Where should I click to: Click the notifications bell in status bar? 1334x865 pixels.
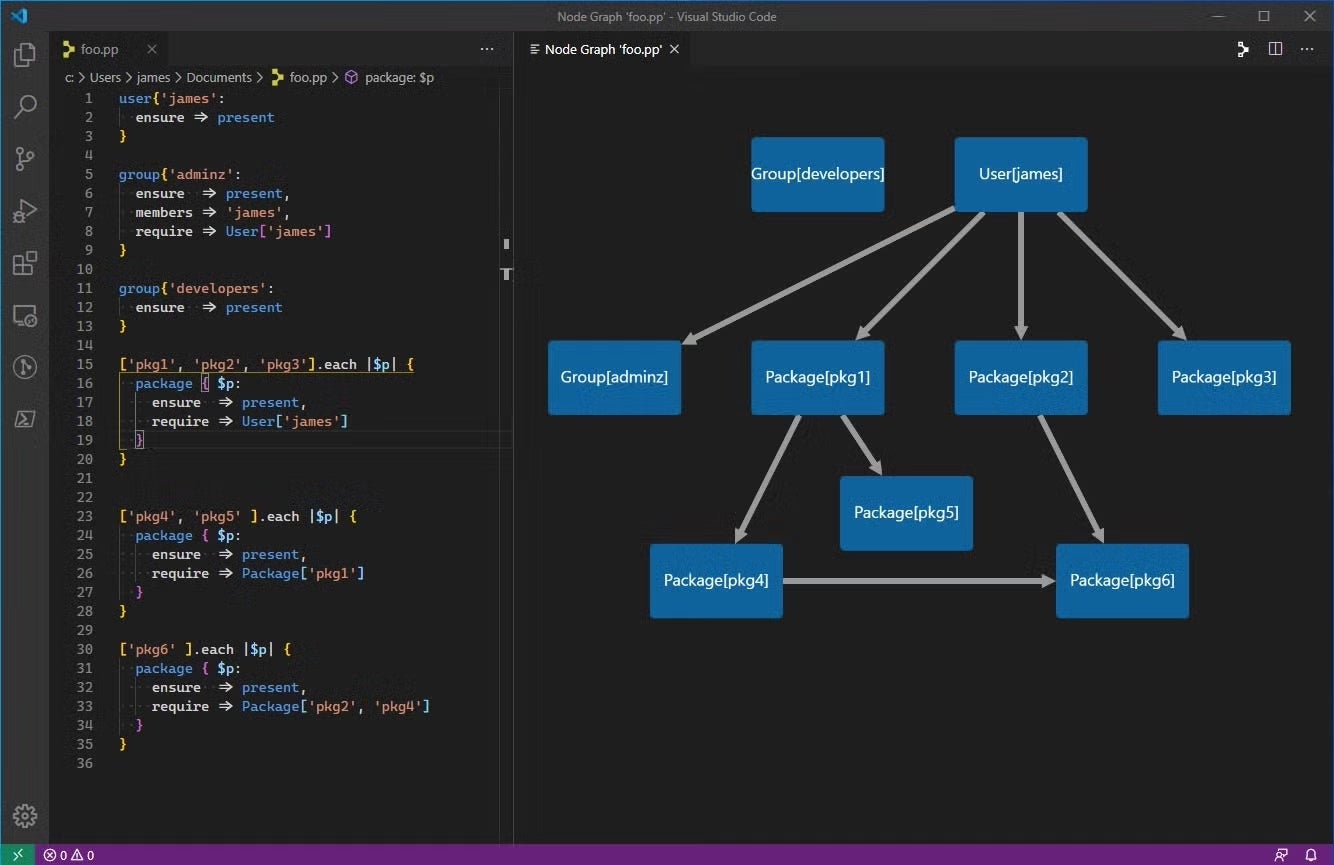tap(1311, 855)
